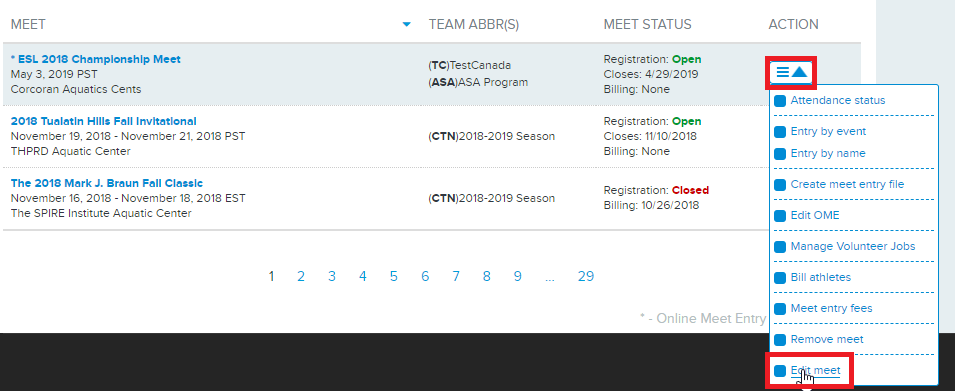Go to page 5 in pagination
This screenshot has width=955, height=391.
393,277
